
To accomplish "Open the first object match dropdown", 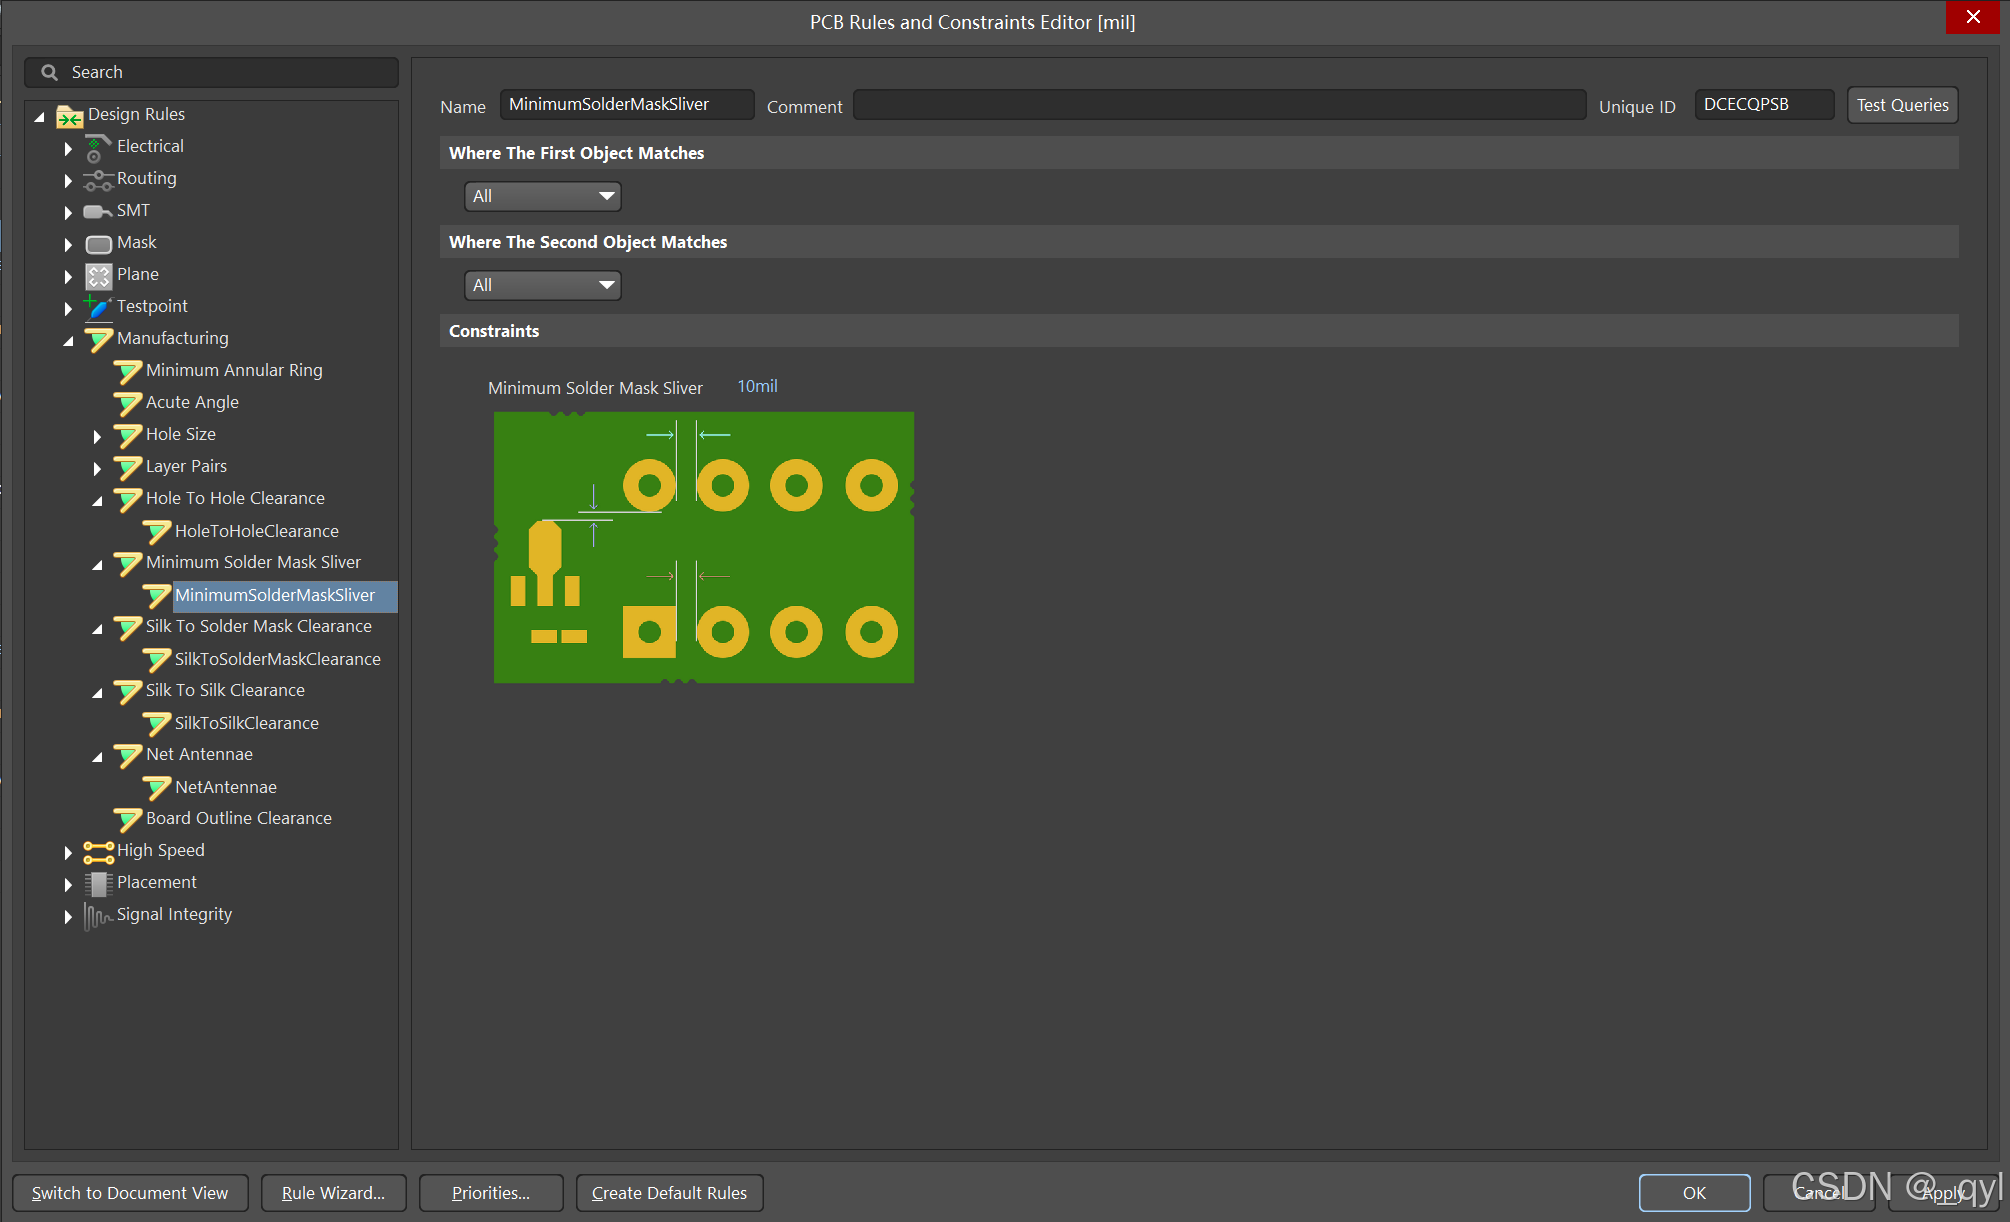I will coord(542,196).
